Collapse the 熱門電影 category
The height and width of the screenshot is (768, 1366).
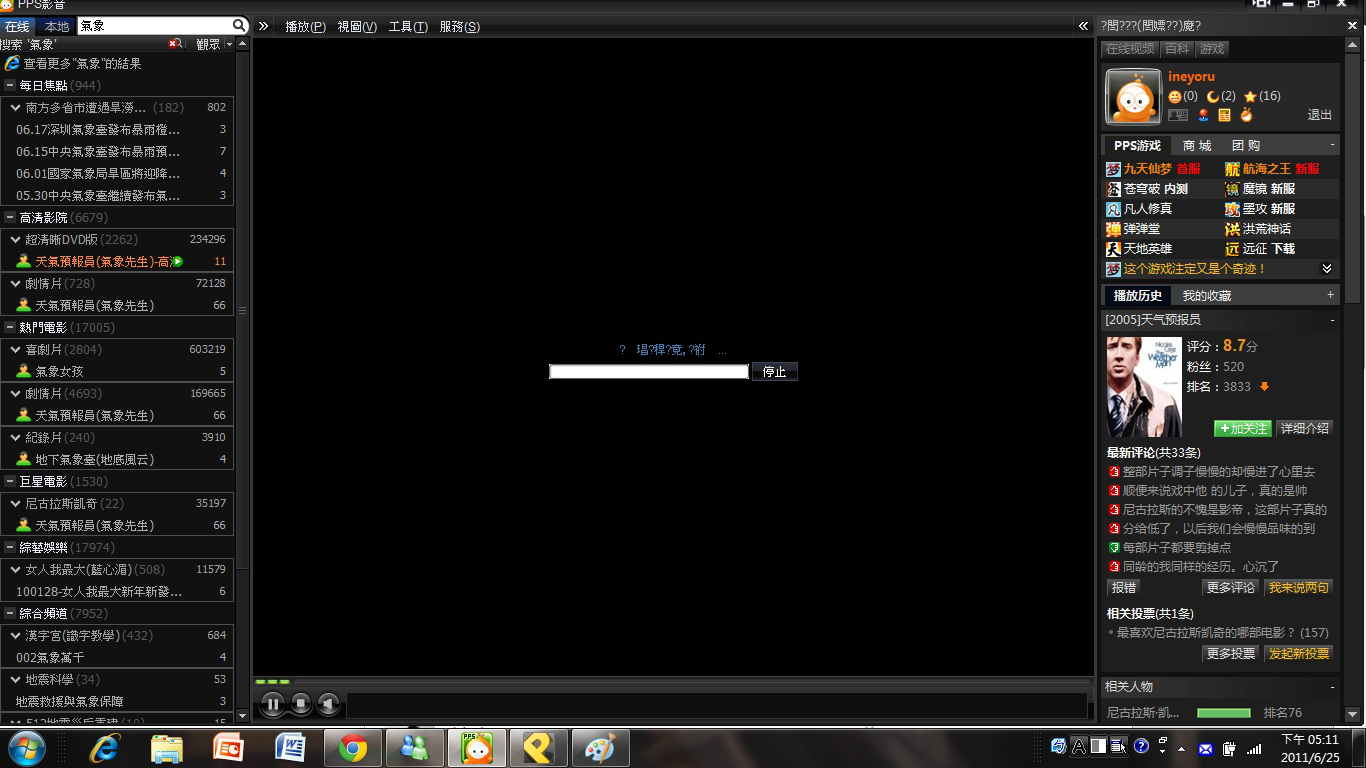(10, 328)
